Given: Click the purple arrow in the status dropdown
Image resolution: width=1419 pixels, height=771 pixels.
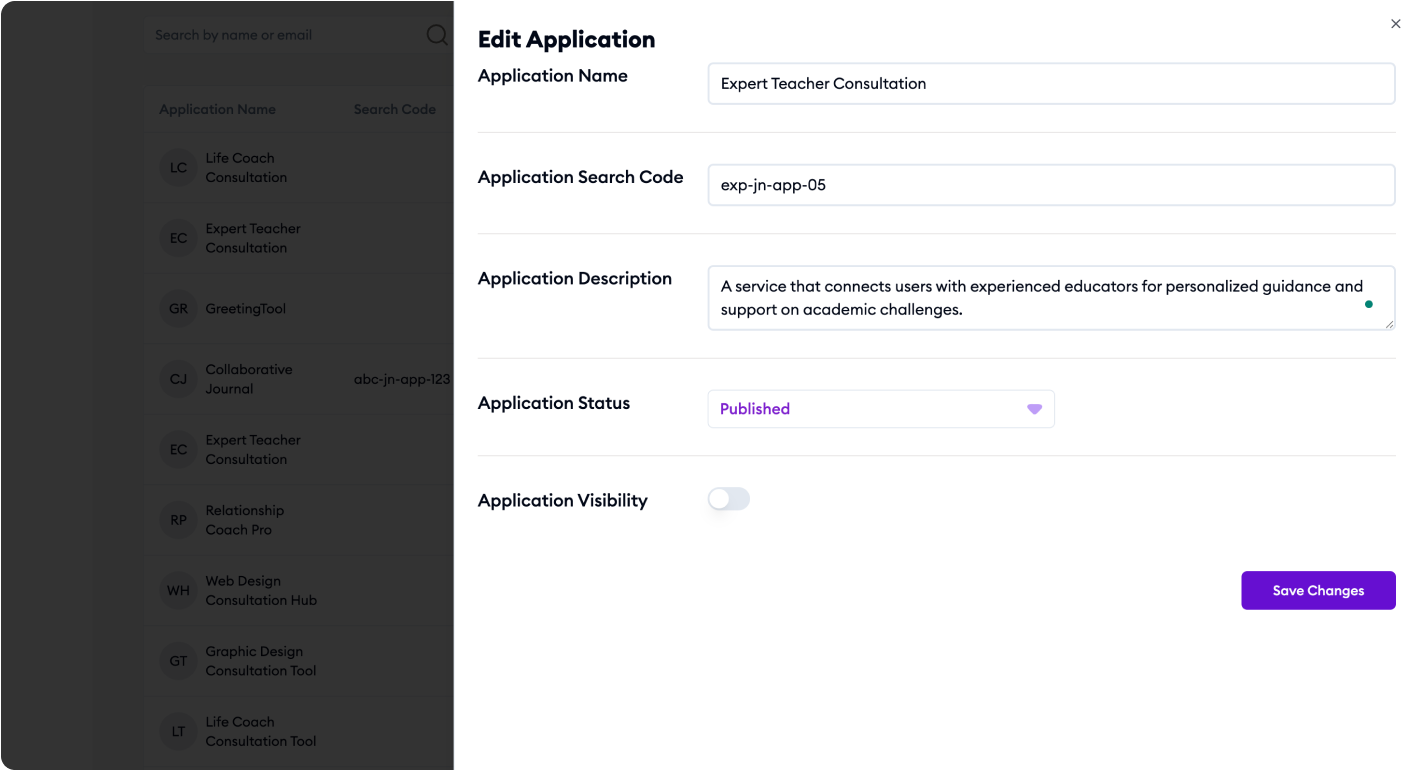Looking at the screenshot, I should (1035, 409).
